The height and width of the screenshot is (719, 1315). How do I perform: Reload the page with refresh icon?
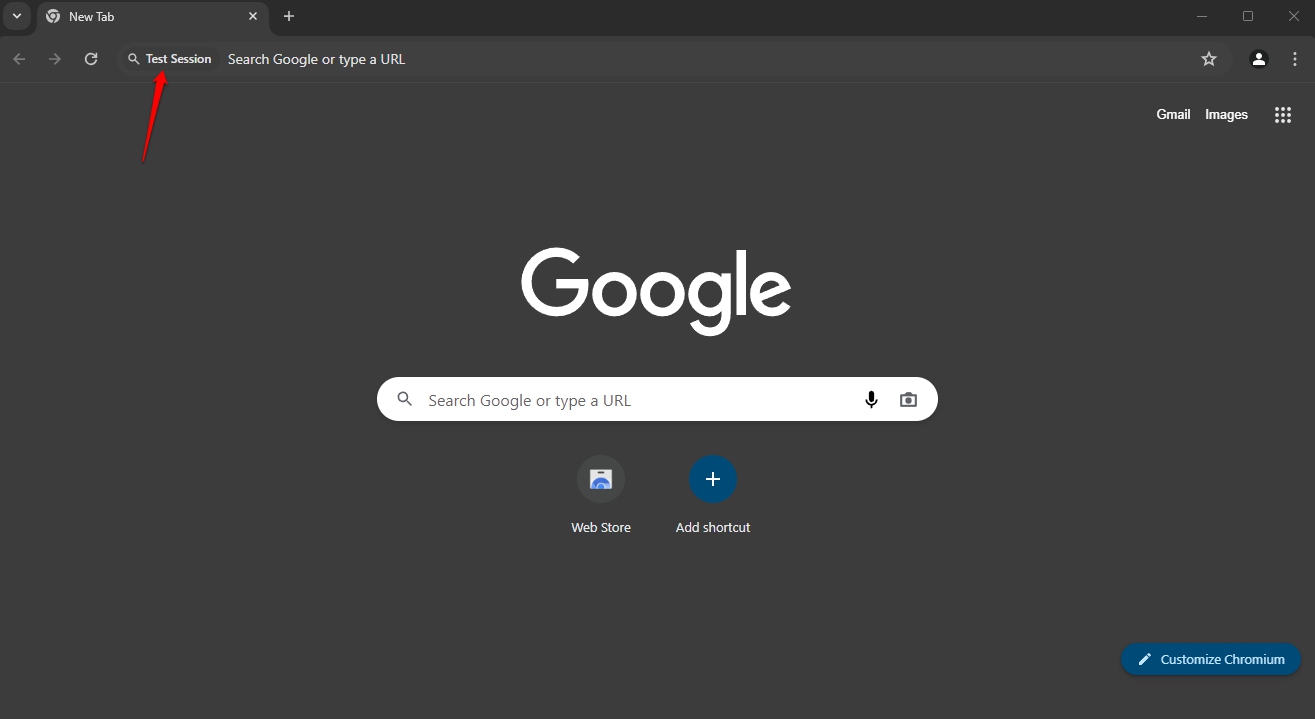point(91,59)
